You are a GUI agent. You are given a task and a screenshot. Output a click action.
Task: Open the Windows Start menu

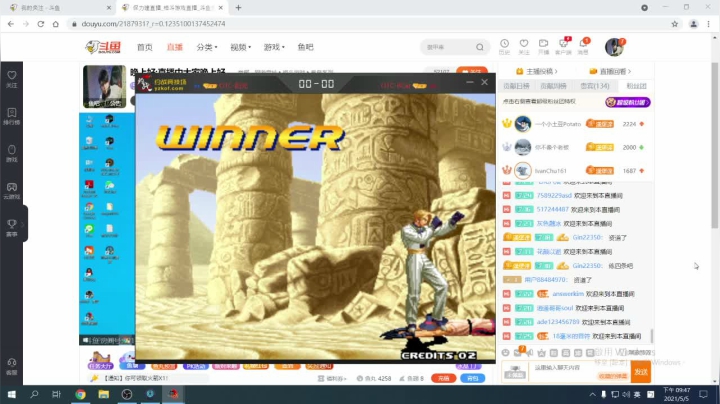pos(11,394)
